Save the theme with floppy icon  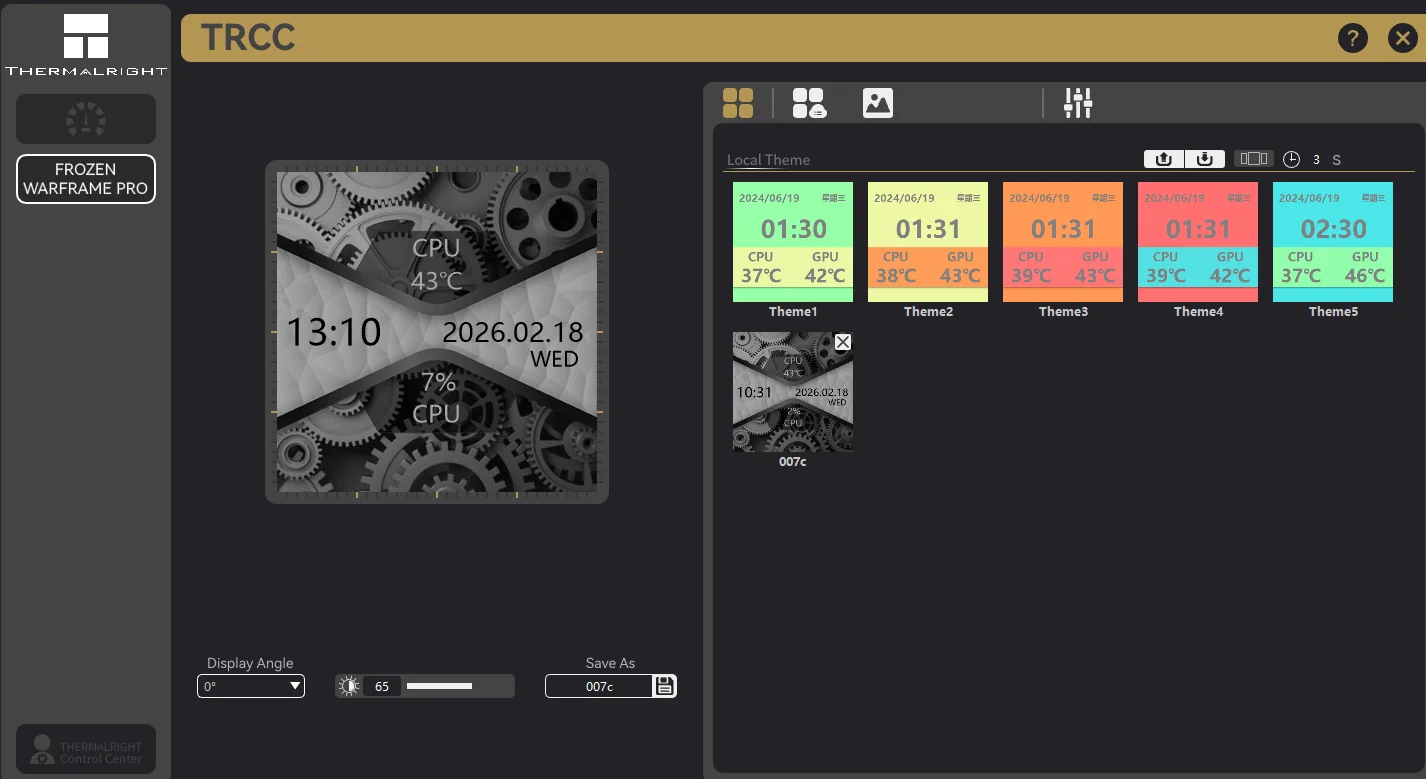(664, 686)
